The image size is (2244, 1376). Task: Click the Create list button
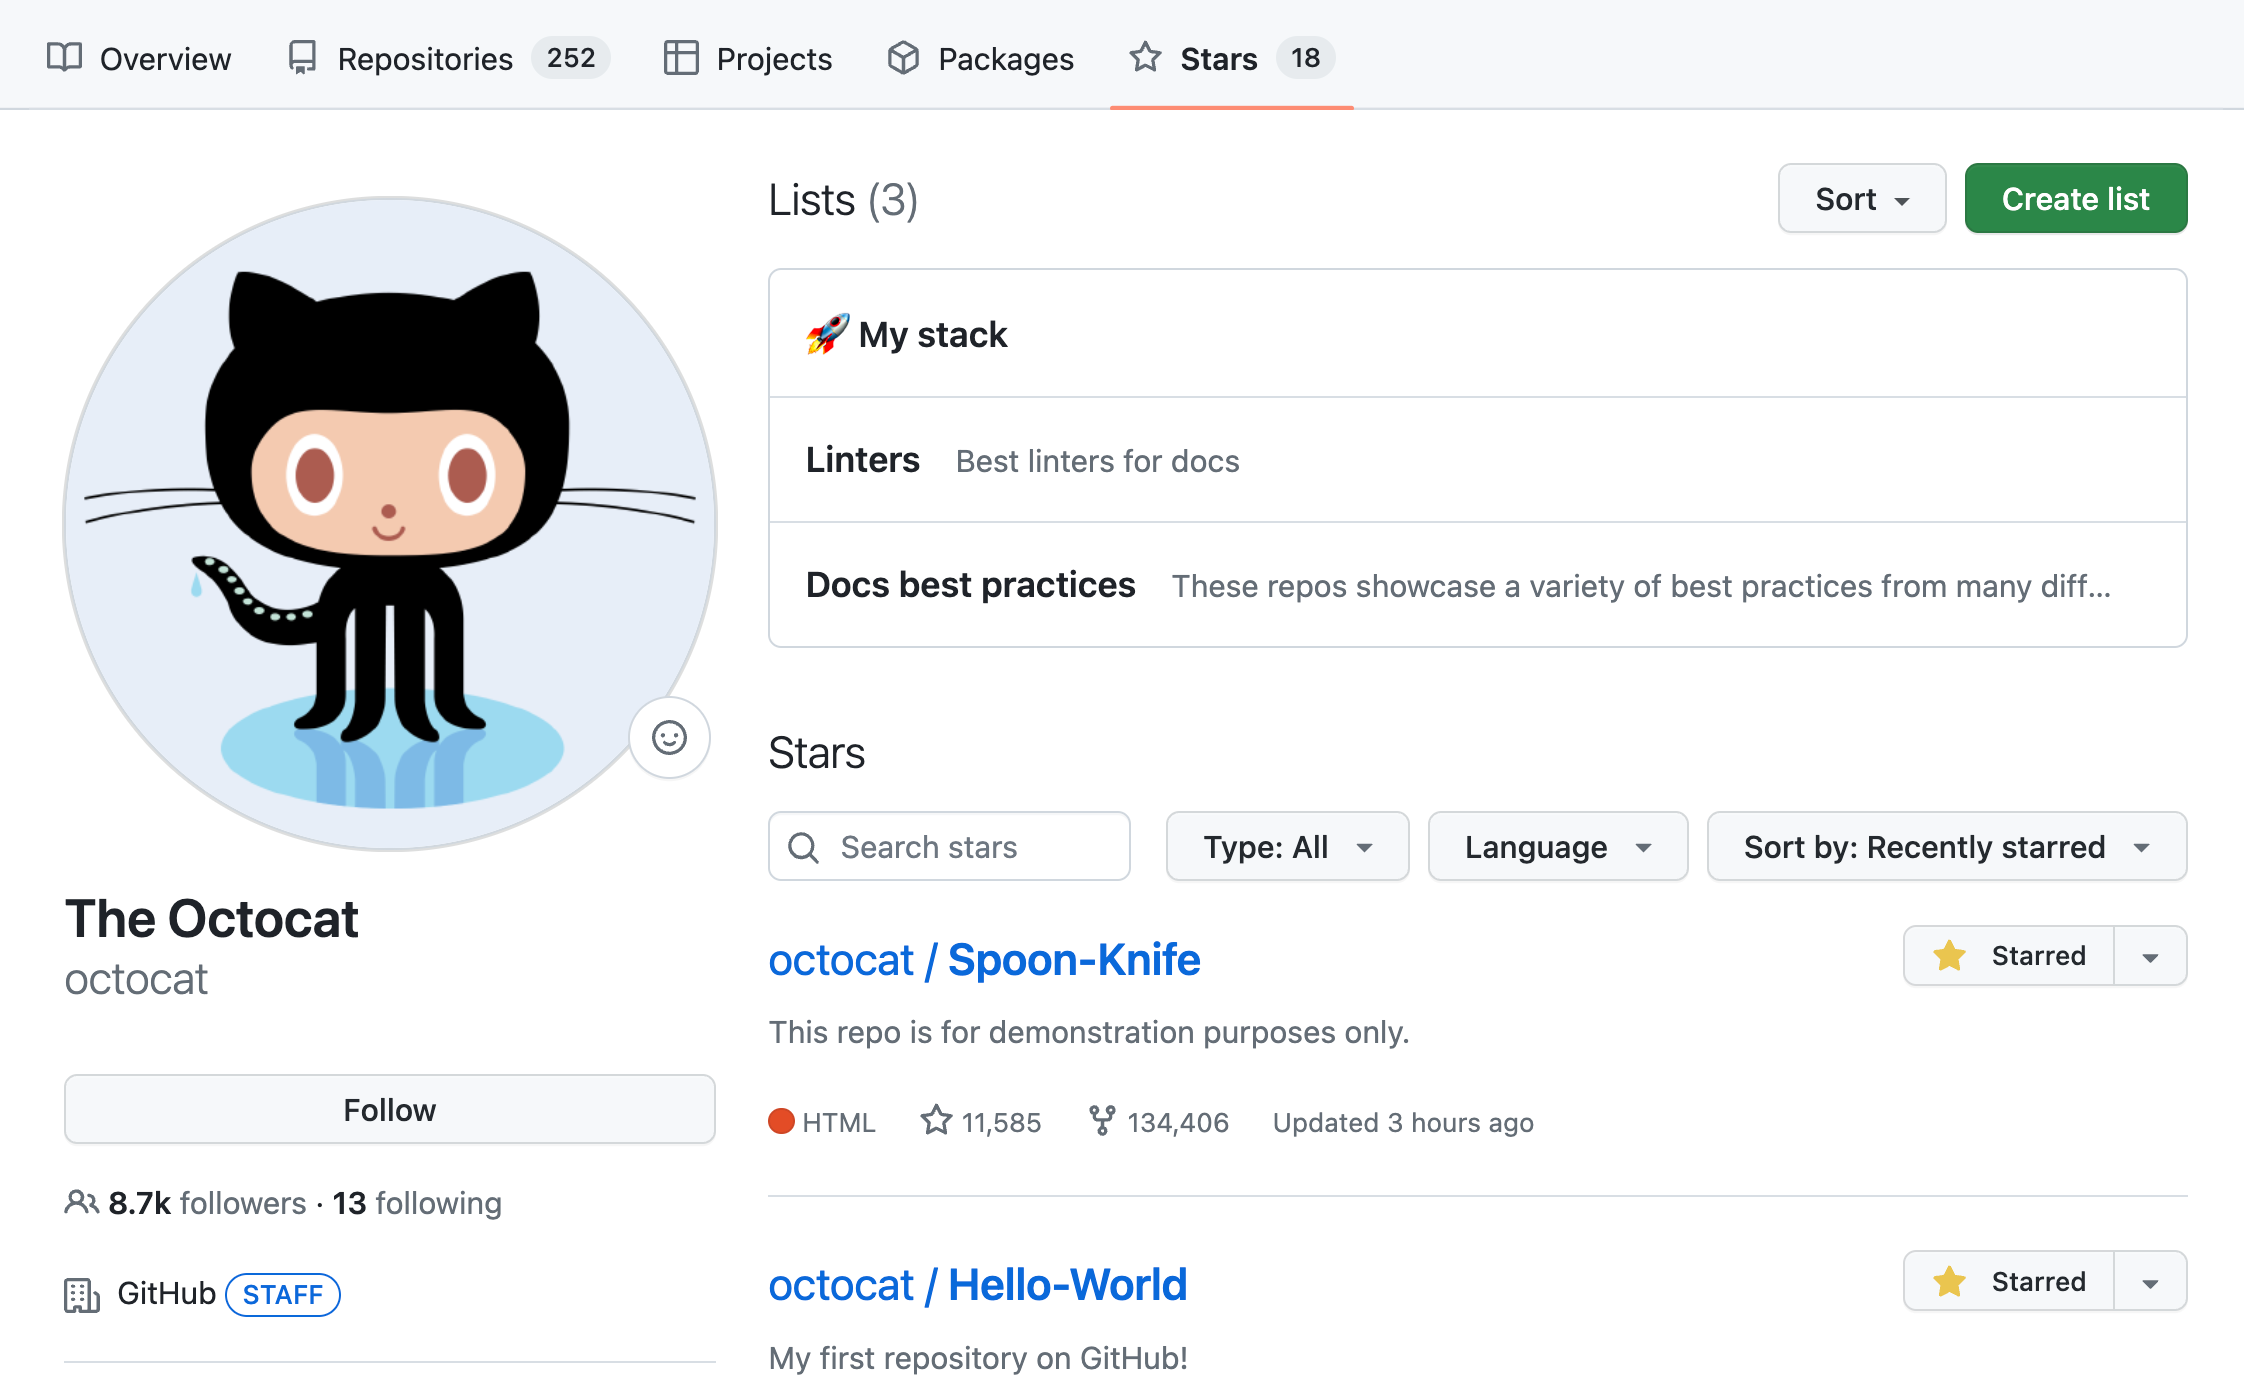[x=2075, y=198]
